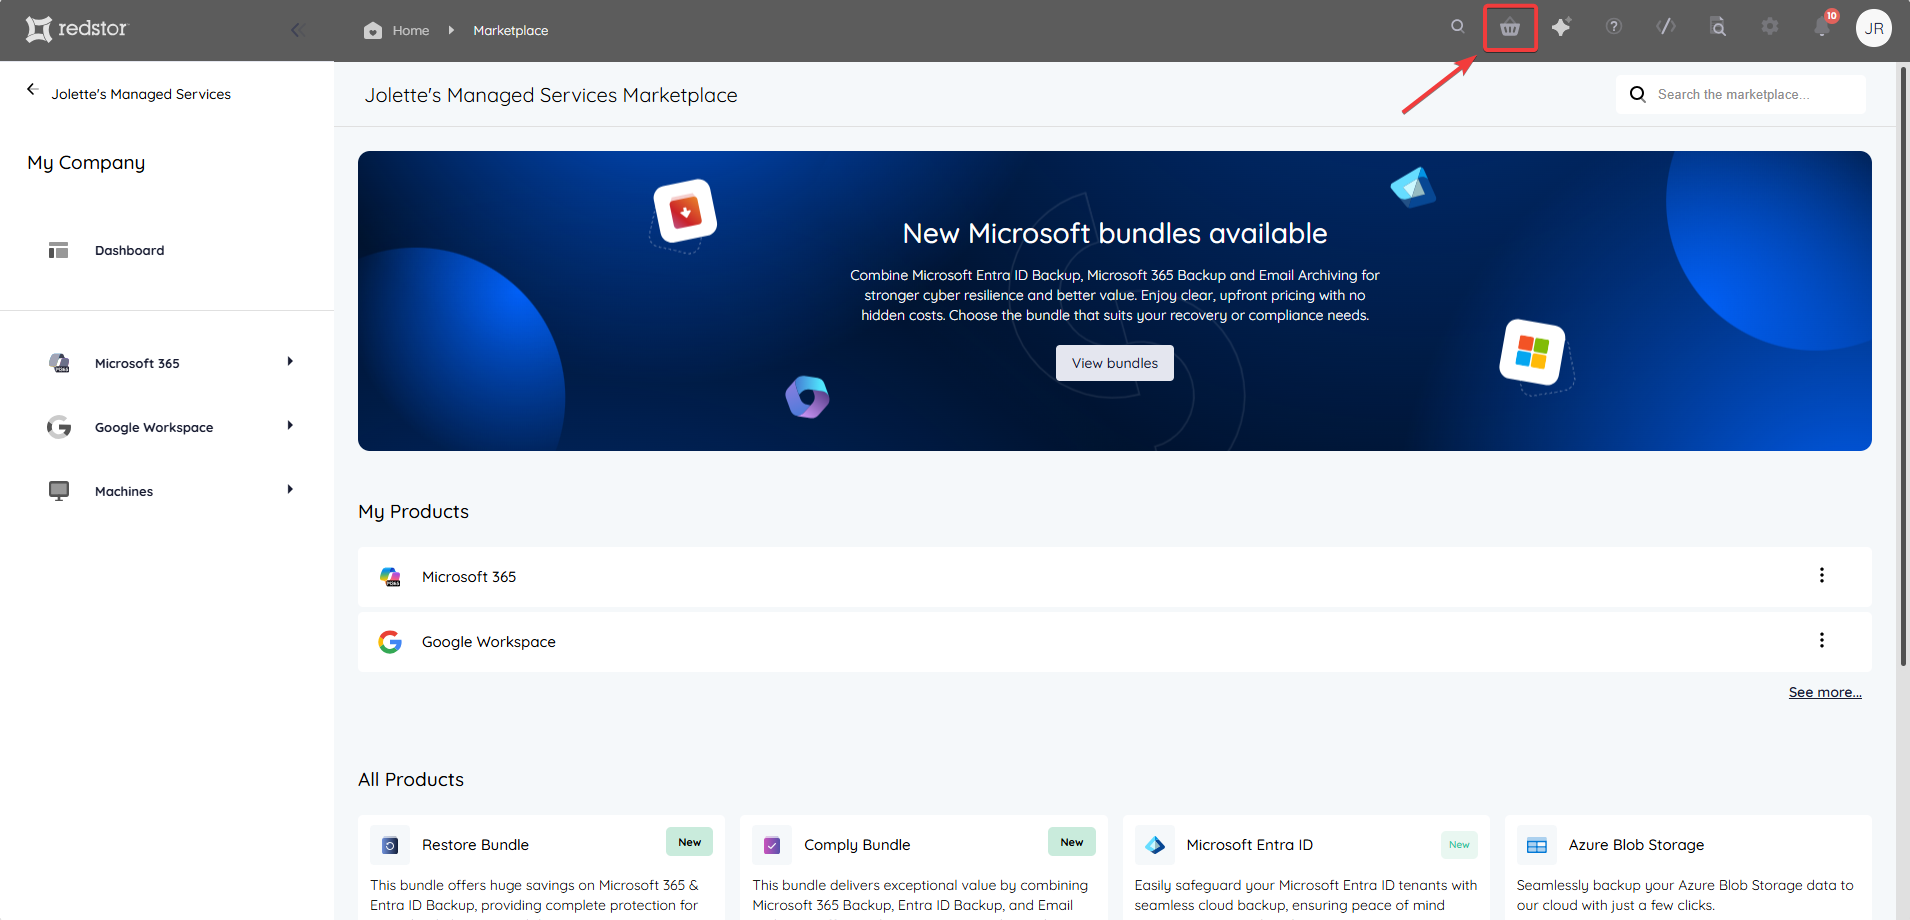Click magnifier icon in marketplace search box
Image resolution: width=1910 pixels, height=920 pixels.
click(1638, 94)
